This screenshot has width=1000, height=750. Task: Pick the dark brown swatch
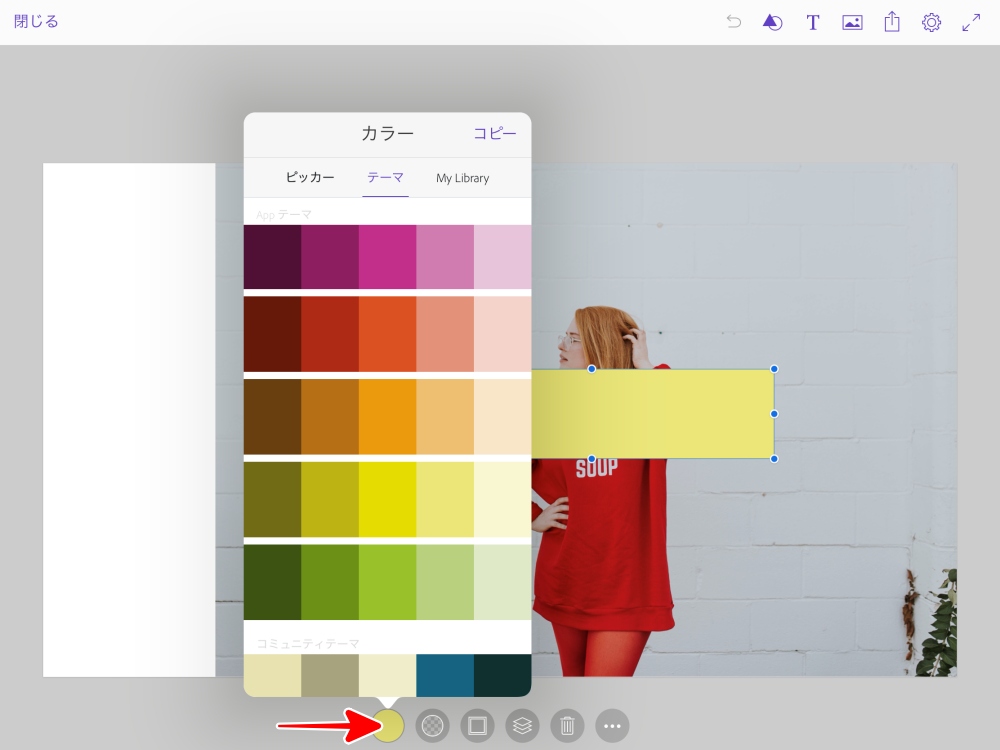[x=272, y=417]
